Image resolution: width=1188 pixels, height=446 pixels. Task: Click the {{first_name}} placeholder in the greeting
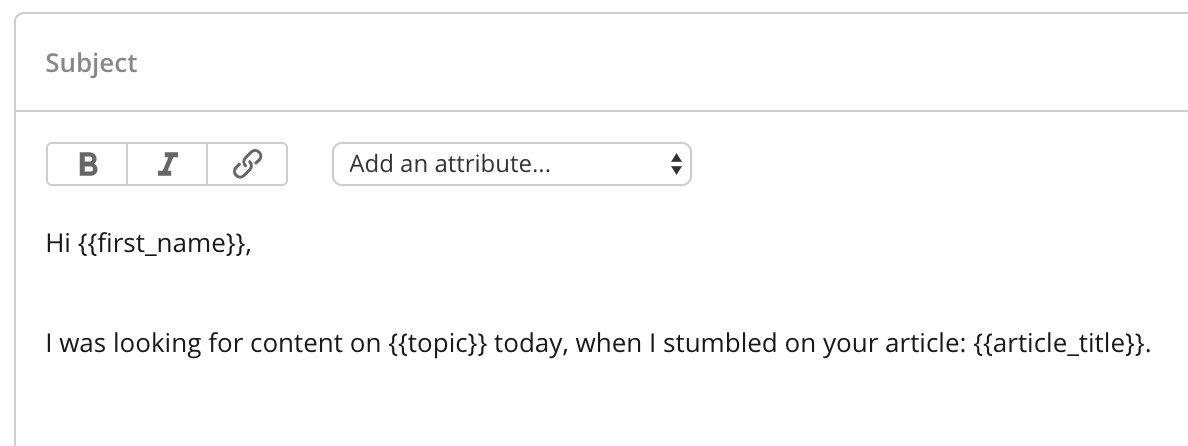click(161, 243)
